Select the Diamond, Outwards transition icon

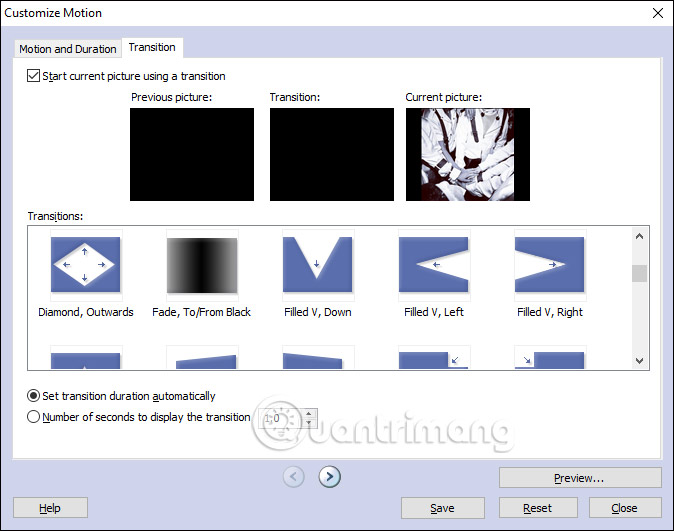86,264
